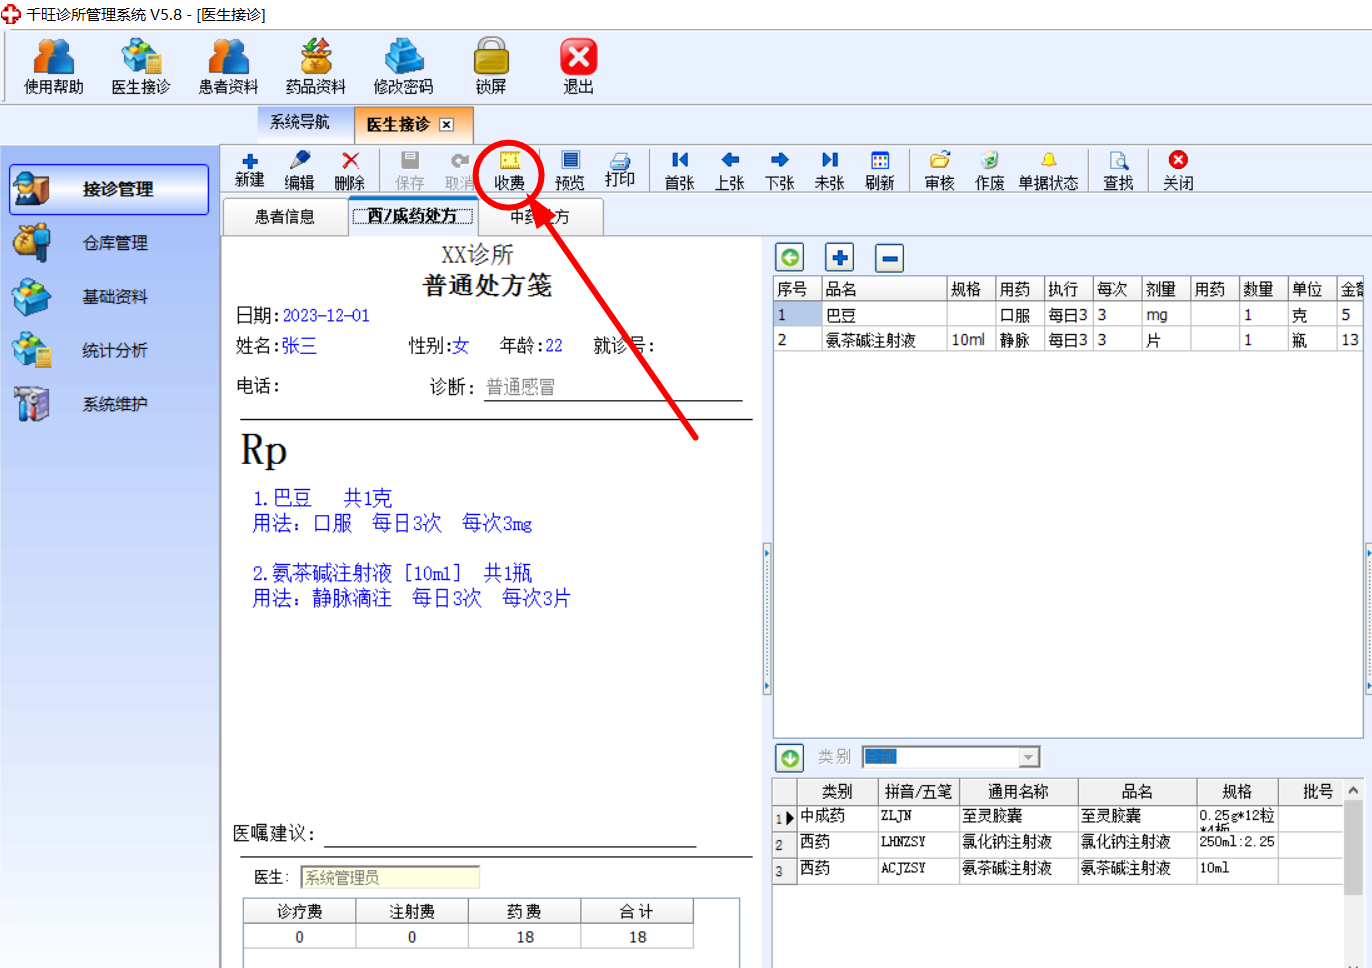Screen dimensions: 1372x968
Task: Open 单据状态 document status
Action: tap(1048, 171)
